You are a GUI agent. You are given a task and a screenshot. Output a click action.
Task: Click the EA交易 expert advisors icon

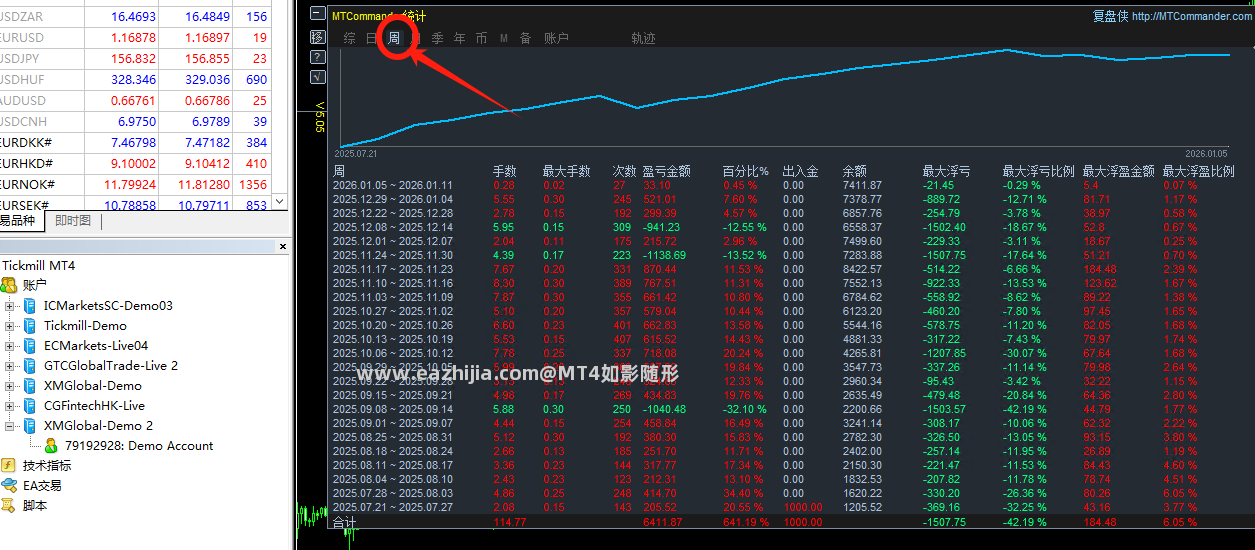[x=9, y=485]
